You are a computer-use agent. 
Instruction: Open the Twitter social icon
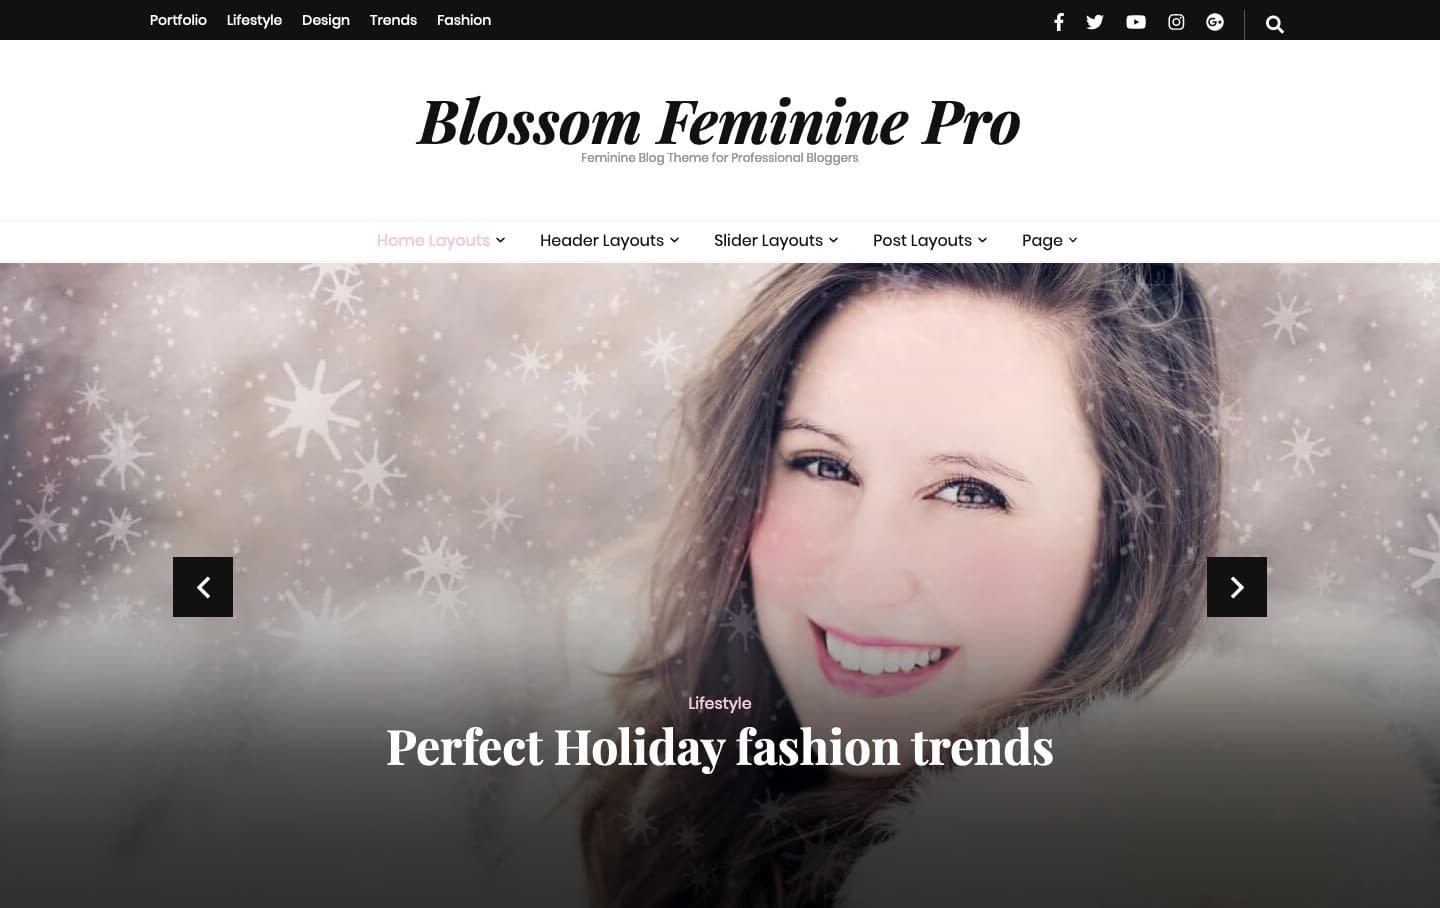1095,22
